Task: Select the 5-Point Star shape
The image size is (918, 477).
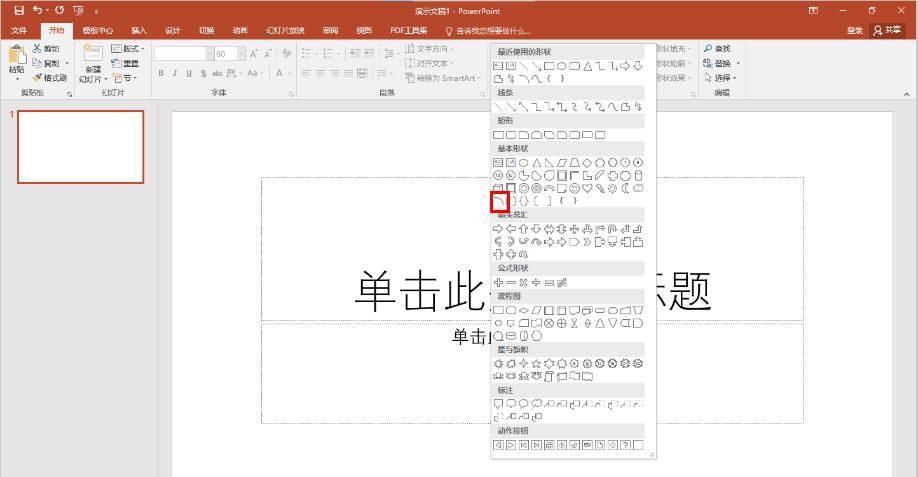Action: coord(536,363)
